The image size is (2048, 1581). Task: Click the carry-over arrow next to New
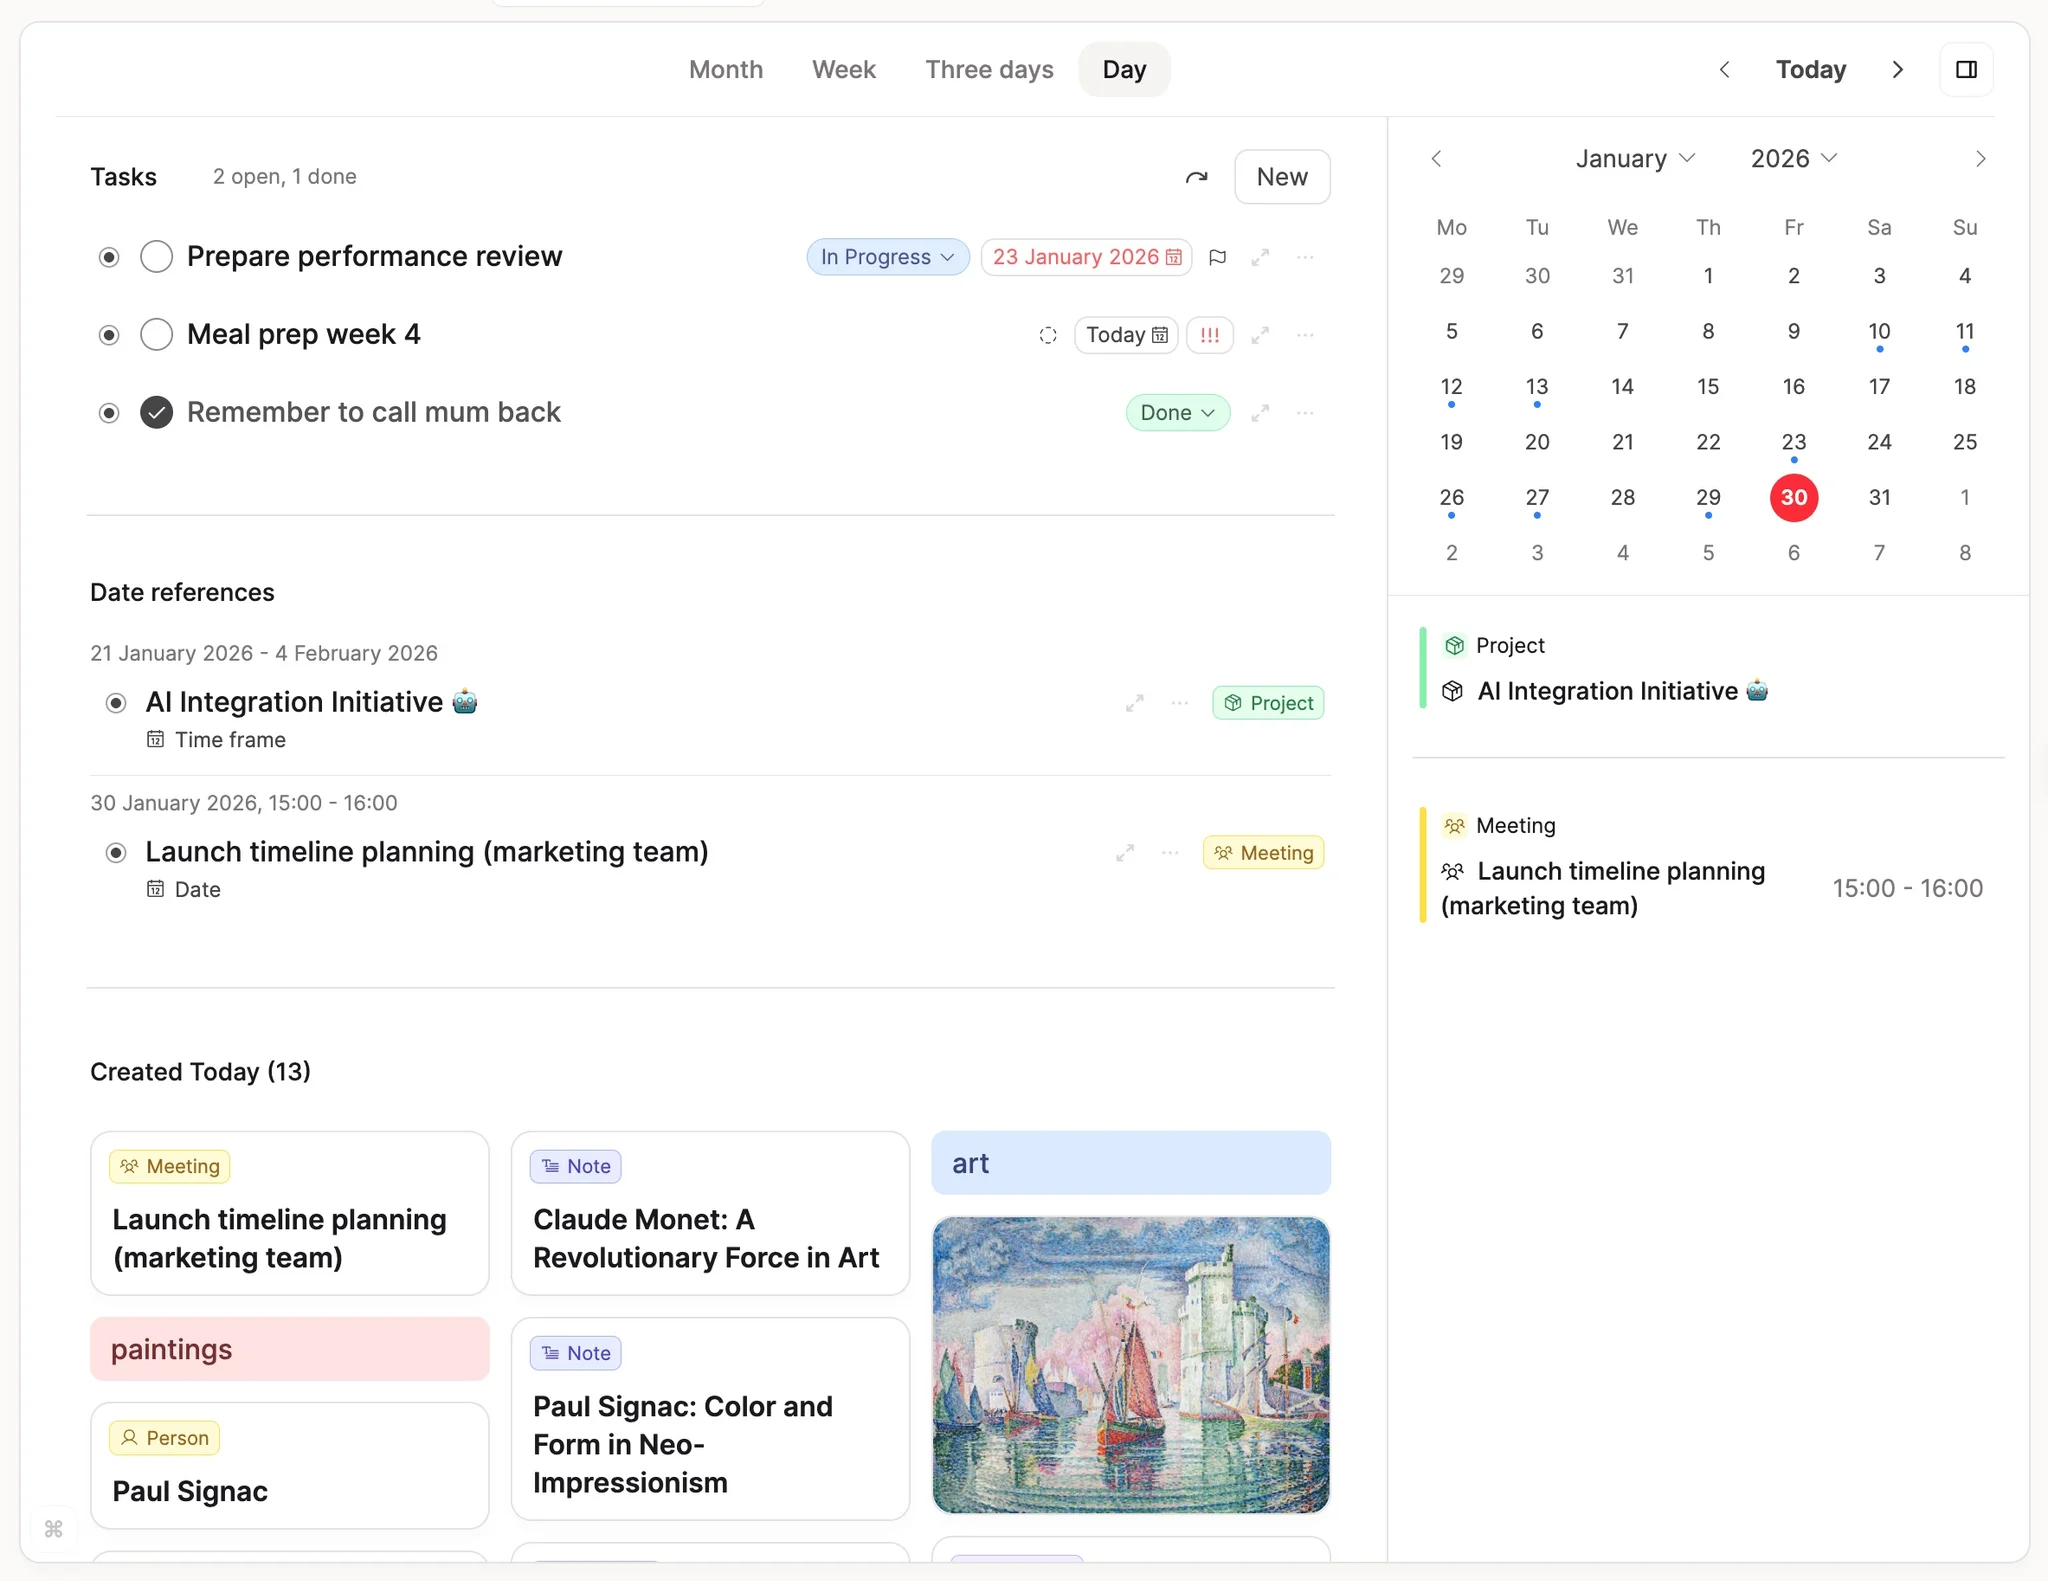(1196, 177)
